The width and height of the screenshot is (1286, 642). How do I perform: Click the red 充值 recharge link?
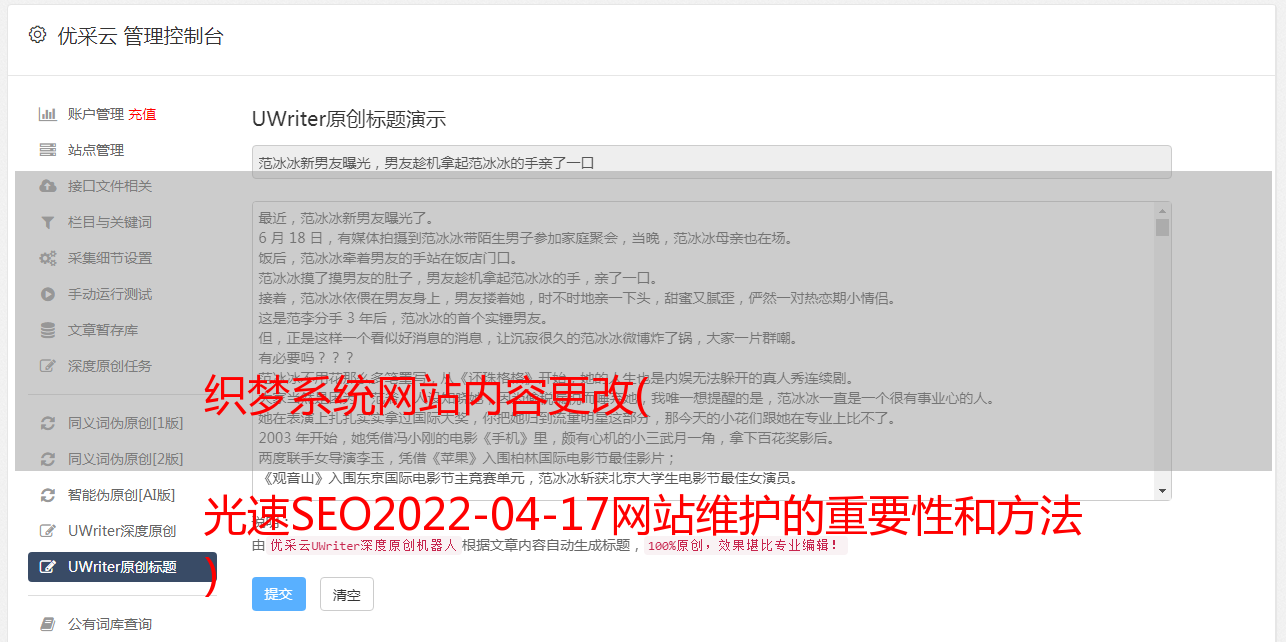coord(142,114)
